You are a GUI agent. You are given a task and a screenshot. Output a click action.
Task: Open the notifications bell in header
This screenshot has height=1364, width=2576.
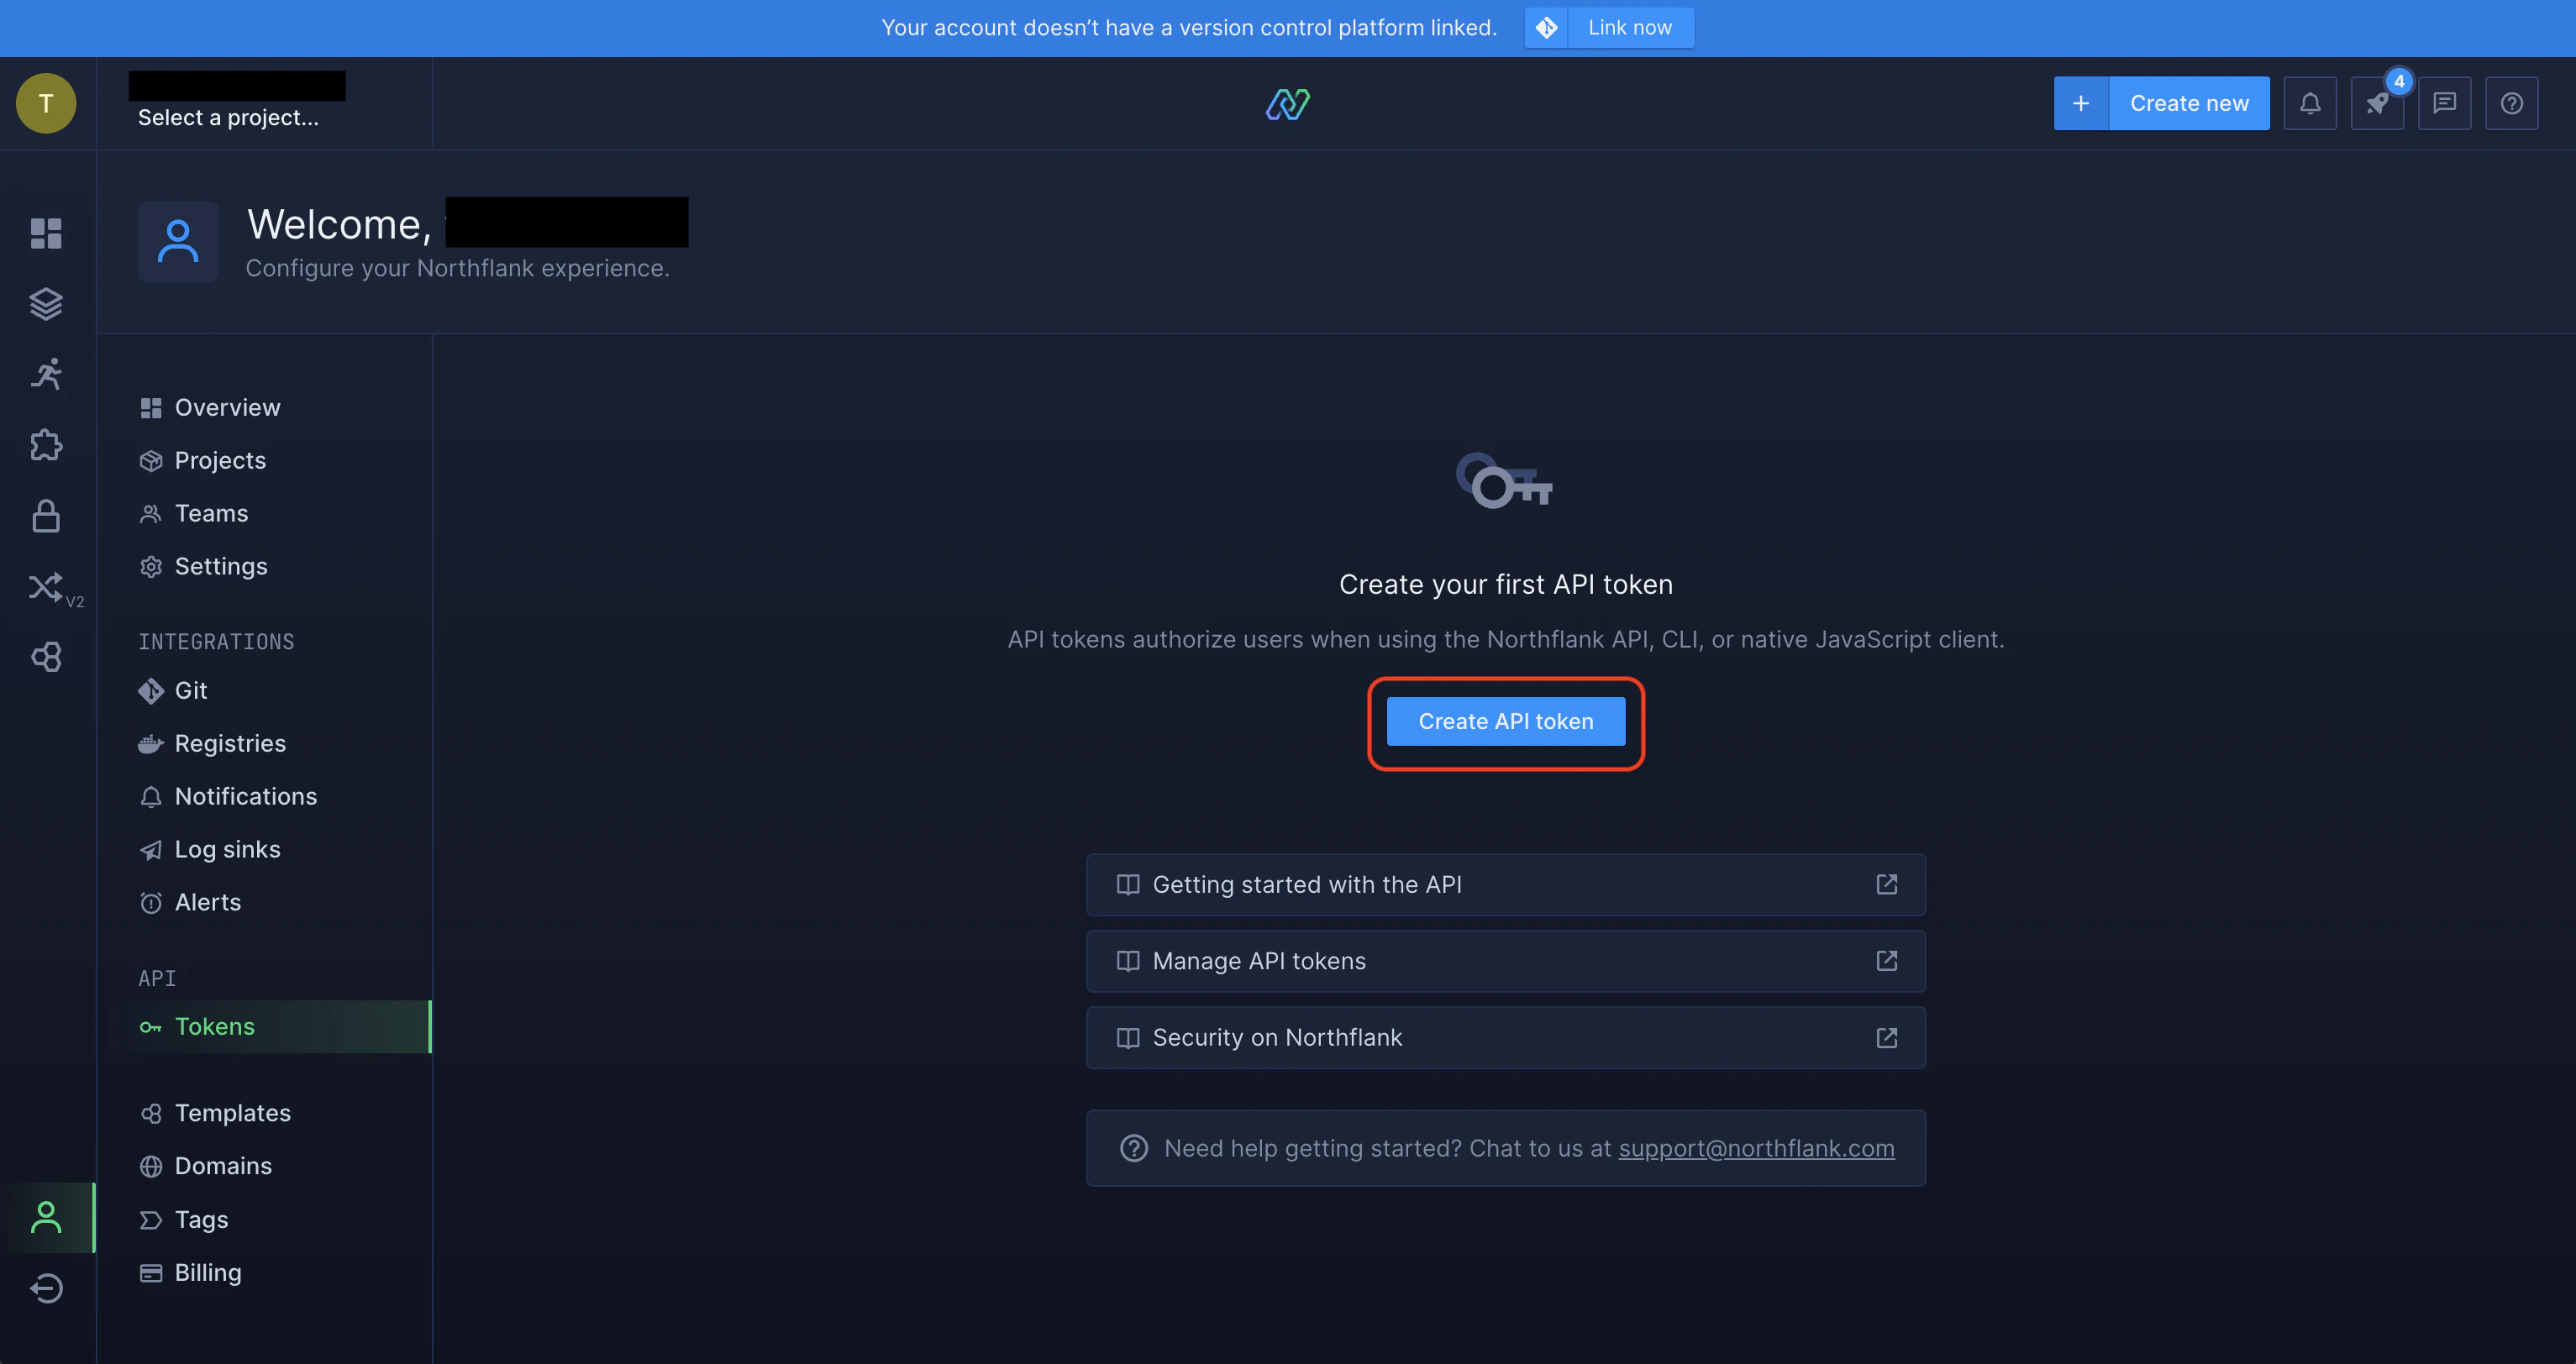click(2310, 103)
